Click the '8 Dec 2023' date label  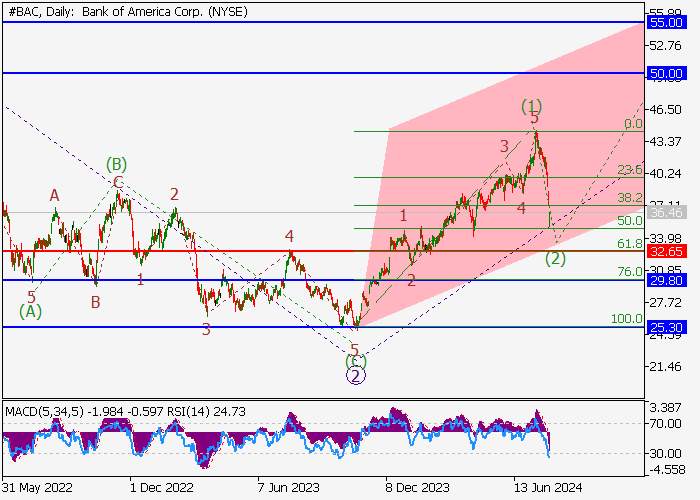click(x=418, y=487)
